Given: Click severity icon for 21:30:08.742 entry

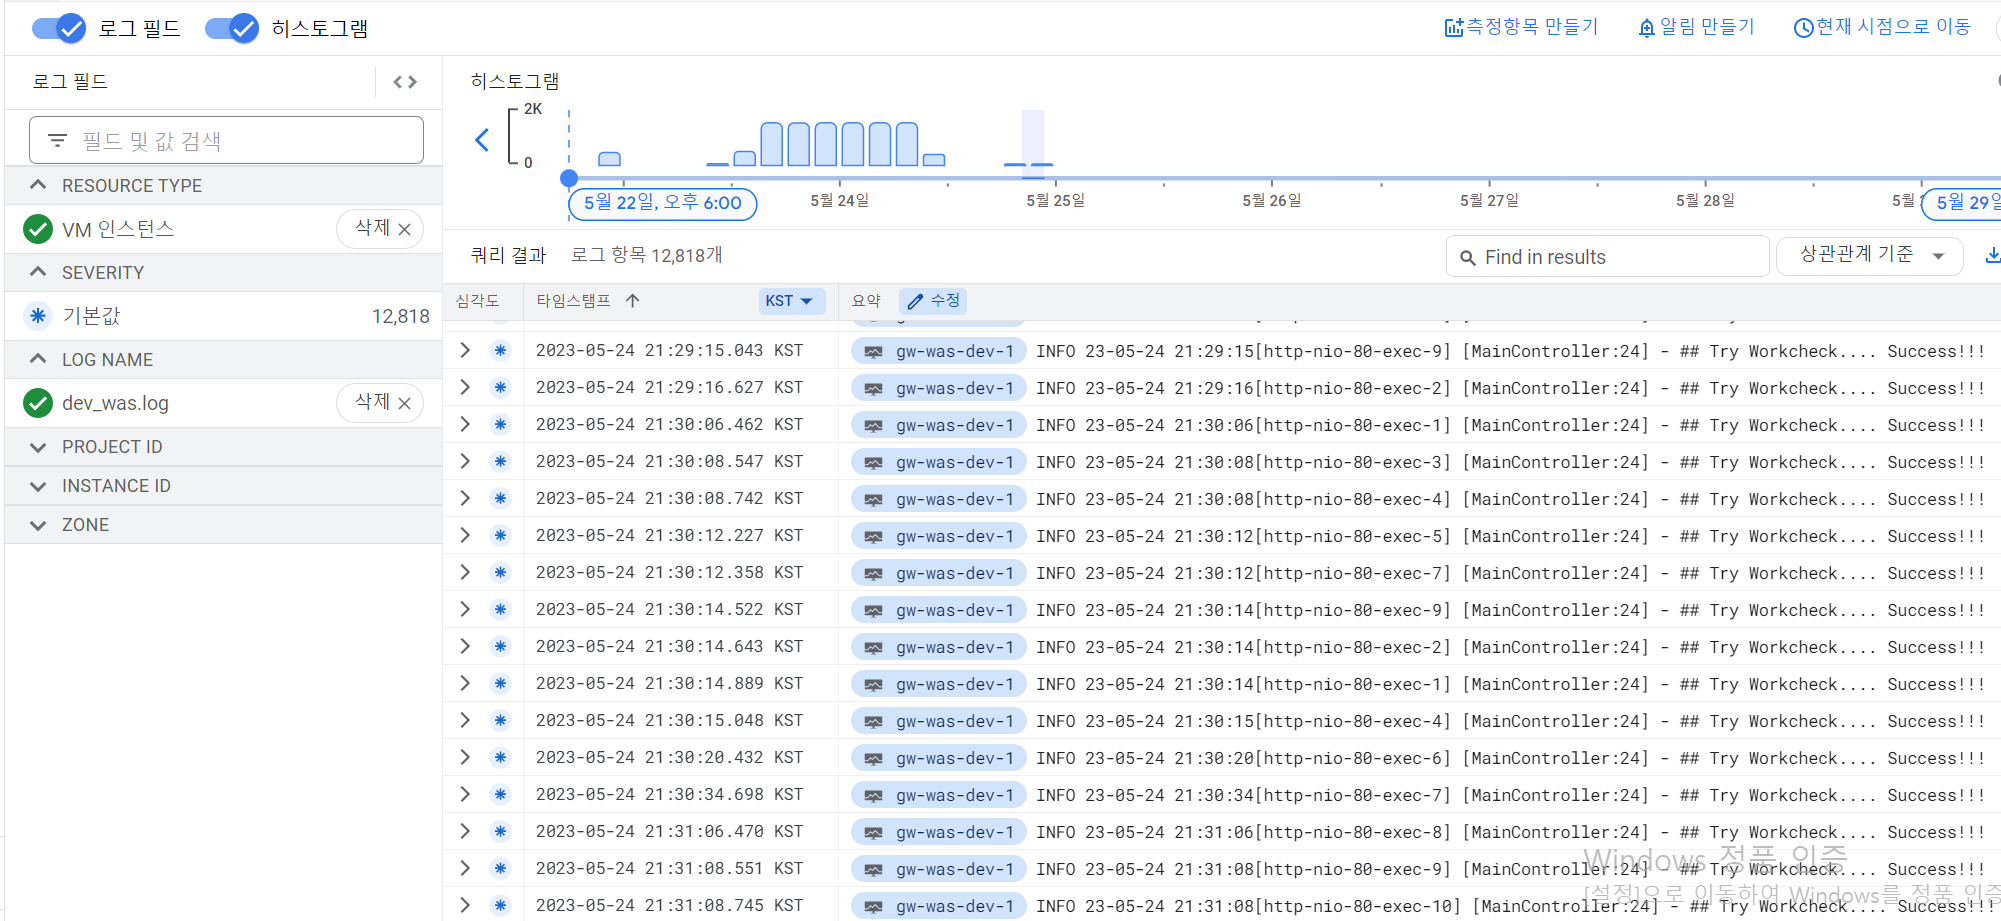Looking at the screenshot, I should pos(501,498).
